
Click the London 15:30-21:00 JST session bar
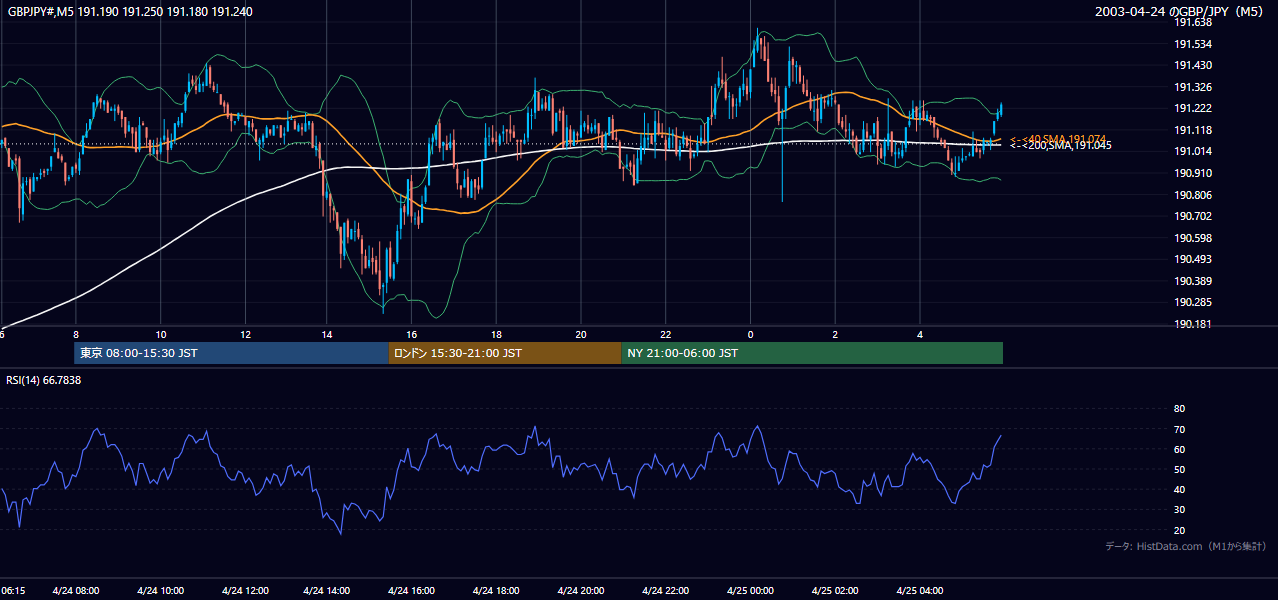(x=505, y=353)
